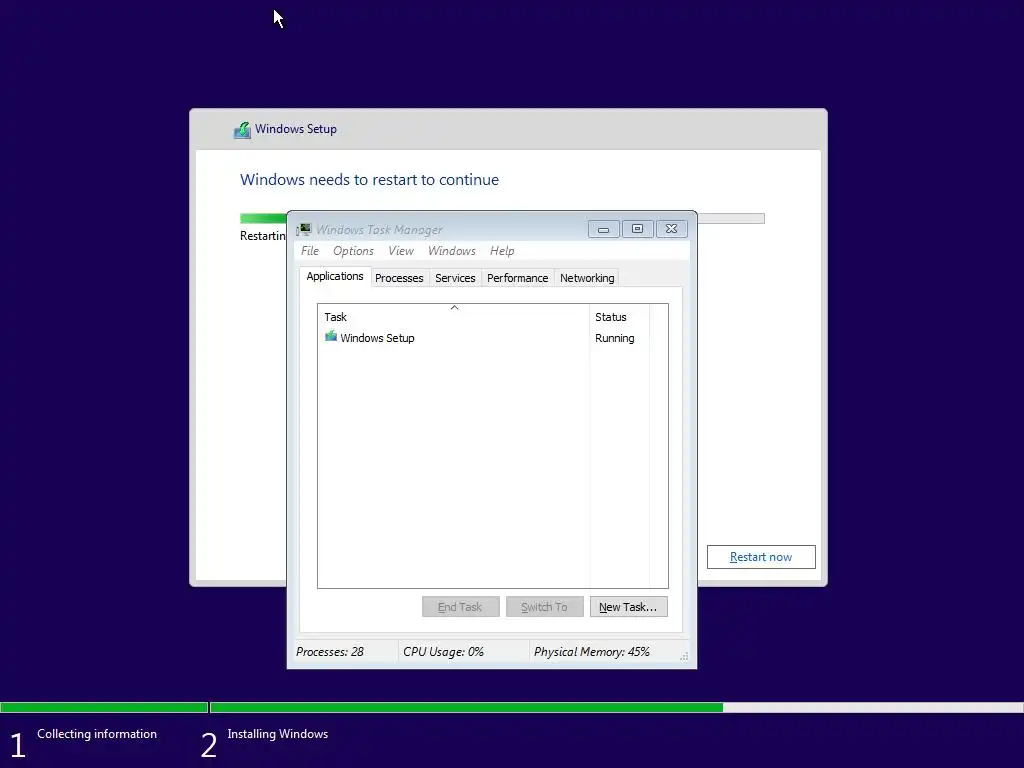Image resolution: width=1024 pixels, height=768 pixels.
Task: Sort by the Status column header
Action: (620, 317)
